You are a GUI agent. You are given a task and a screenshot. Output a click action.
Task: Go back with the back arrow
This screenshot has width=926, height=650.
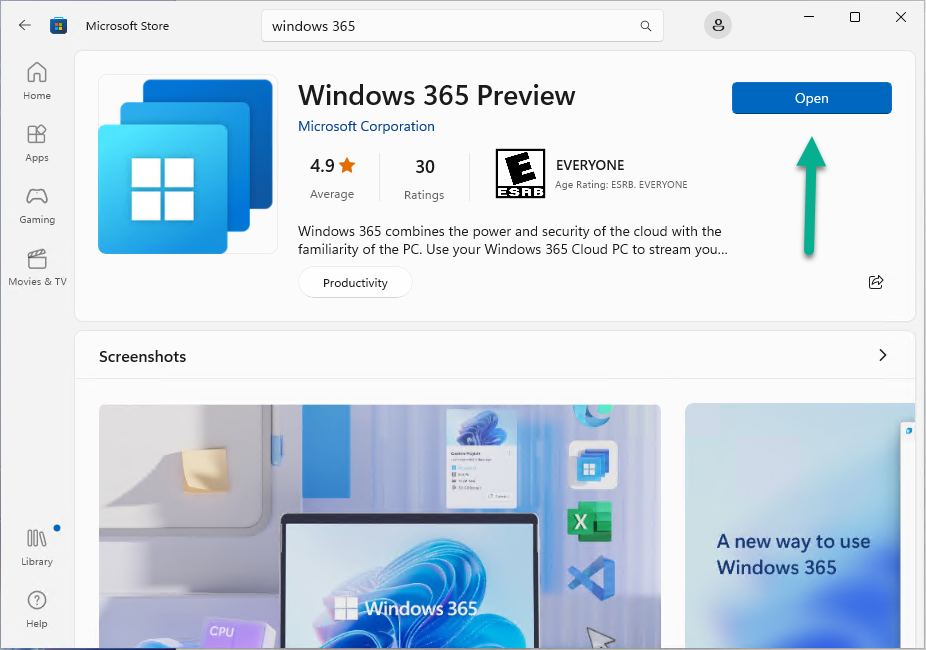point(25,25)
